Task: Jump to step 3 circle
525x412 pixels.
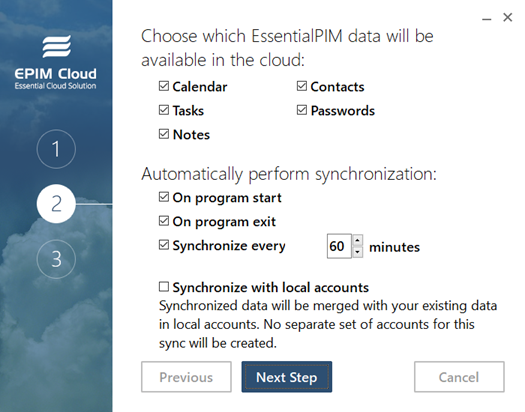Action: 56,259
